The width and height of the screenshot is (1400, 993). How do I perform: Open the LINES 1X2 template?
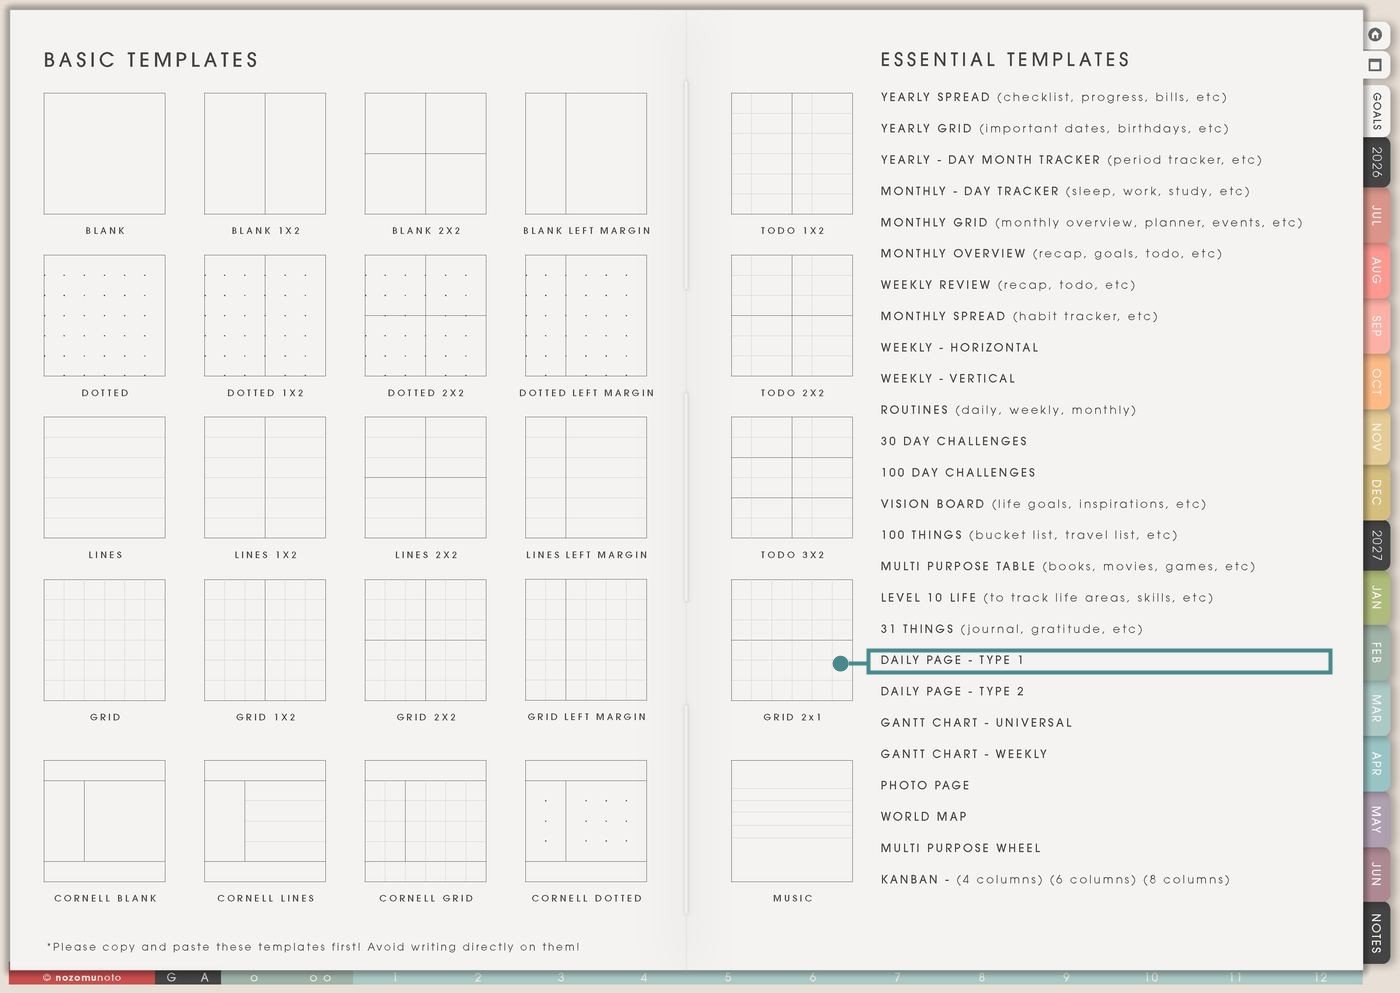point(265,478)
